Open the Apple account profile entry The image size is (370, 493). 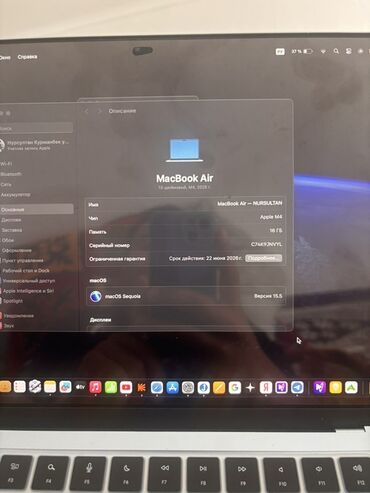pos(36,145)
